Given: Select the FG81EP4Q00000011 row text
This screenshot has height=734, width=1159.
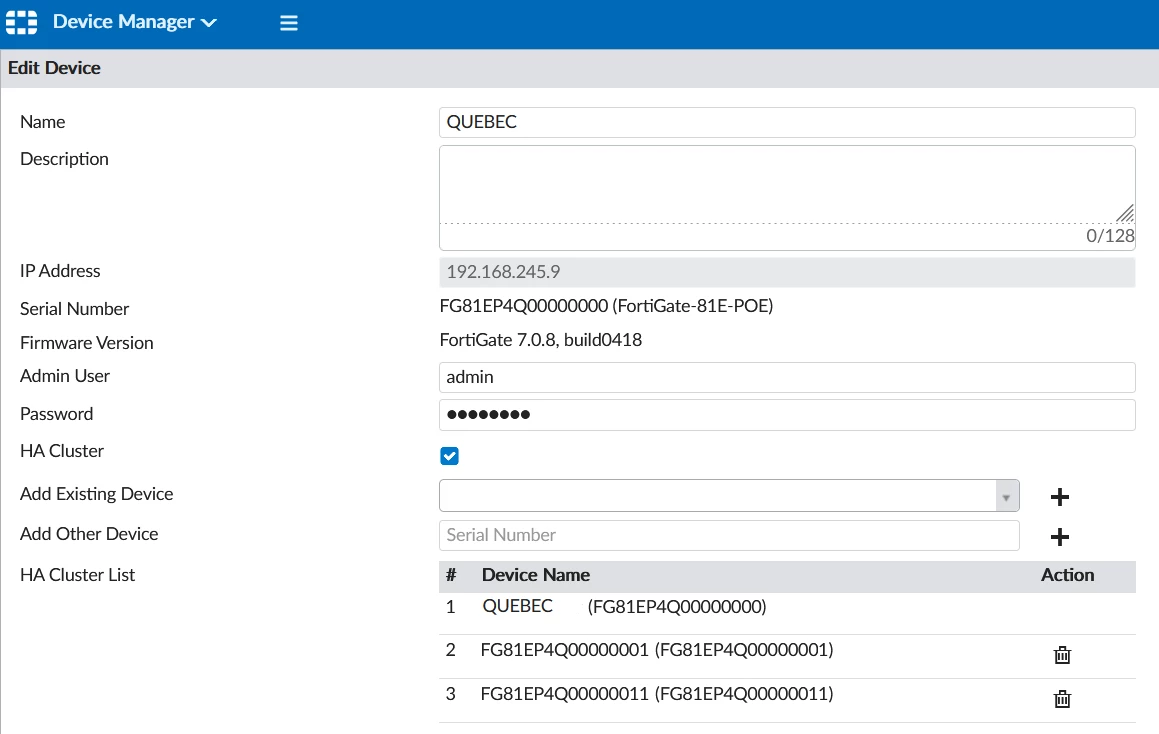Looking at the screenshot, I should point(657,694).
